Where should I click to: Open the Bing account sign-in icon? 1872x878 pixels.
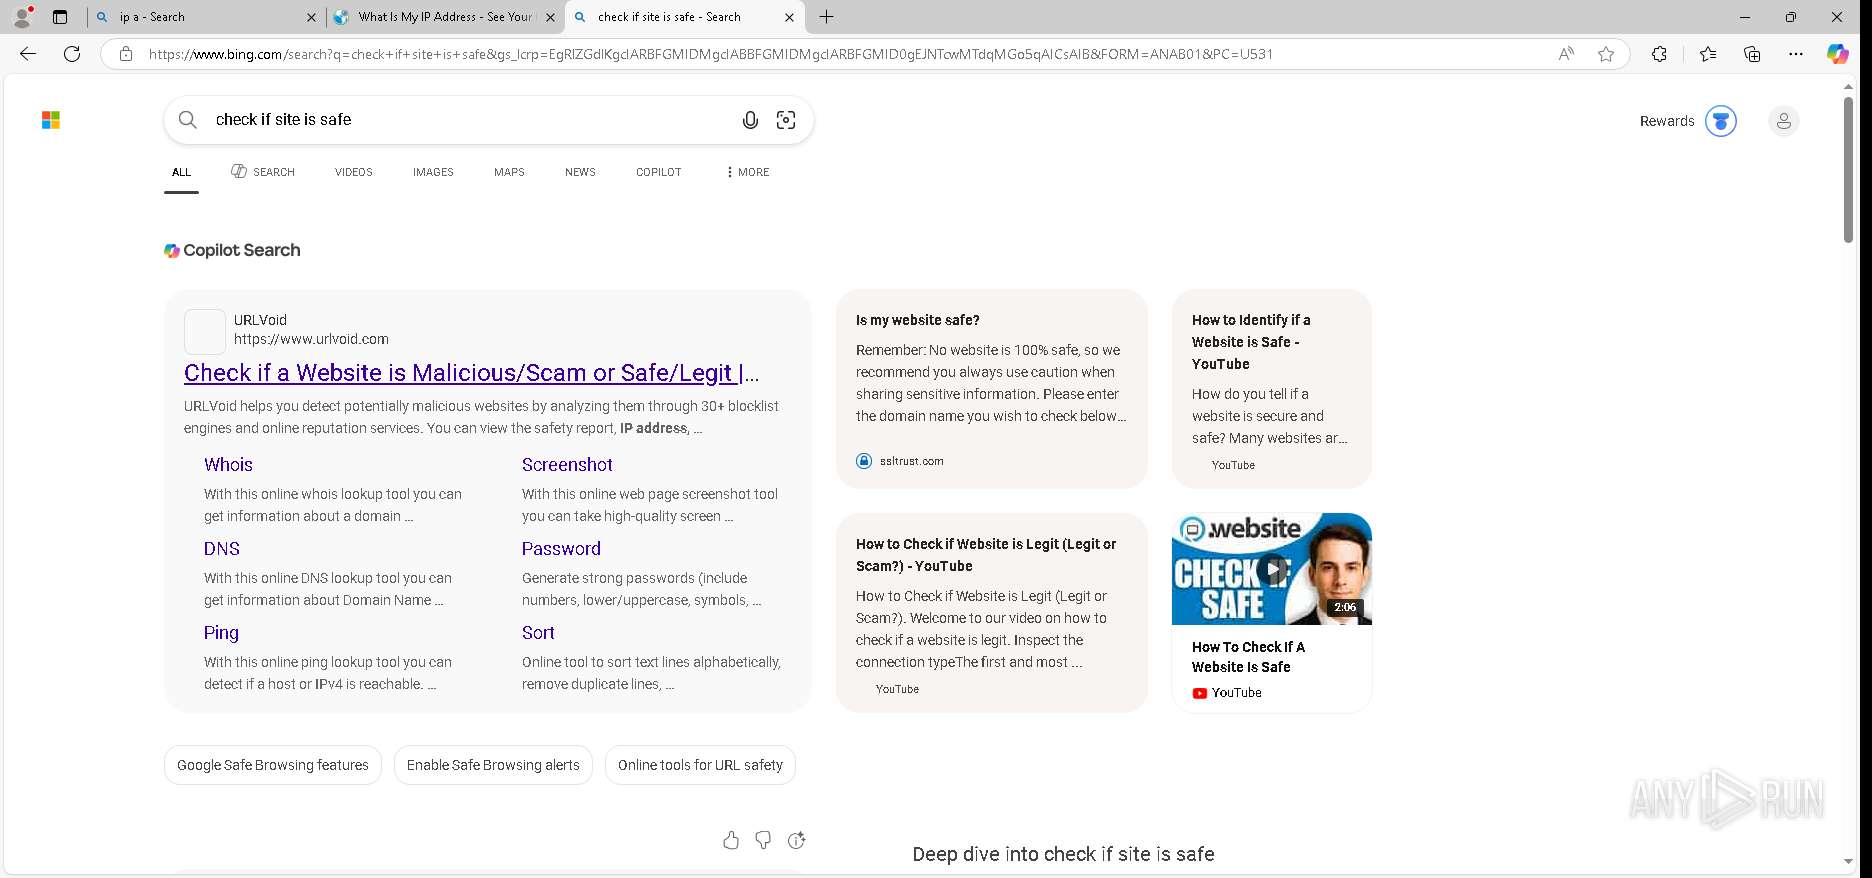[x=1783, y=121]
